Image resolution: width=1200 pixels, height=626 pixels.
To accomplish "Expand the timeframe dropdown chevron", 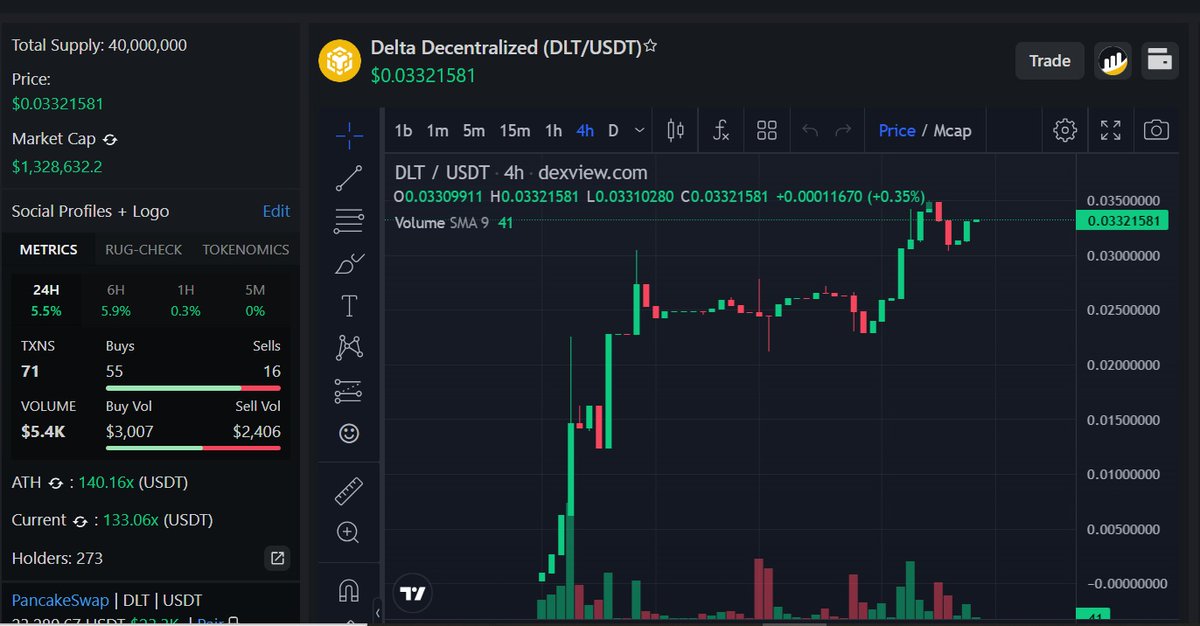I will 641,130.
